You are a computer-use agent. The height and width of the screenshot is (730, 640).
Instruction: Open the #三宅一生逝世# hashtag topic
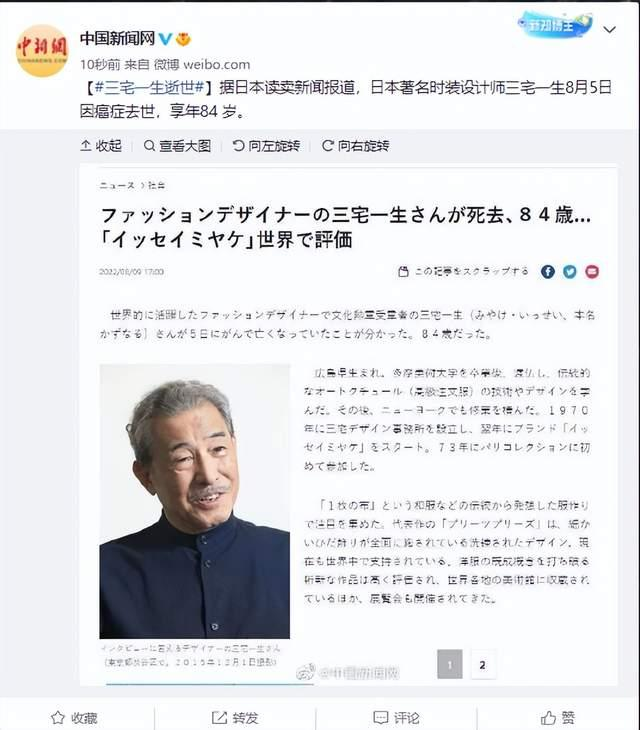pos(150,87)
